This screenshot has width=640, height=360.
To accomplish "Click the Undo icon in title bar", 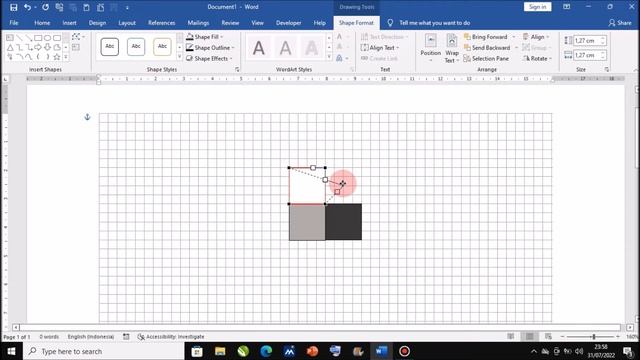I will [x=27, y=7].
